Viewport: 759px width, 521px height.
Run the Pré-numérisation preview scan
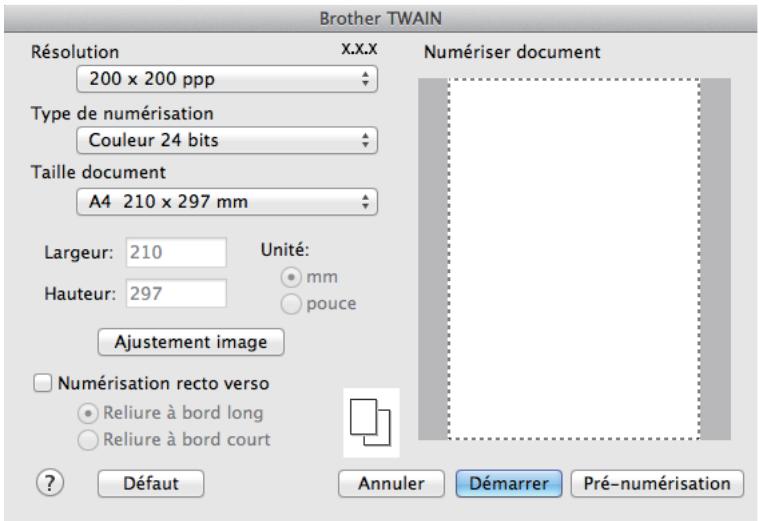tap(657, 483)
